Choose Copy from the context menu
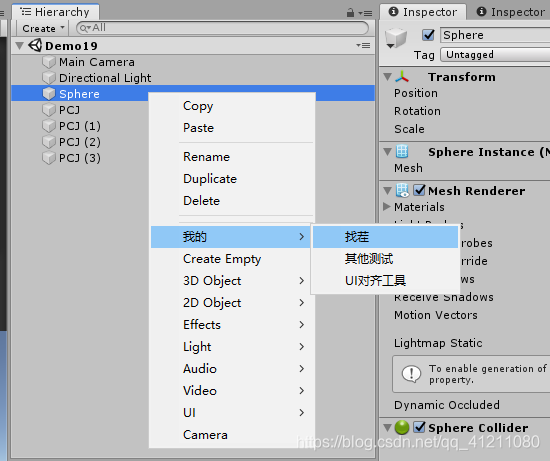The image size is (550, 461). tap(232, 106)
